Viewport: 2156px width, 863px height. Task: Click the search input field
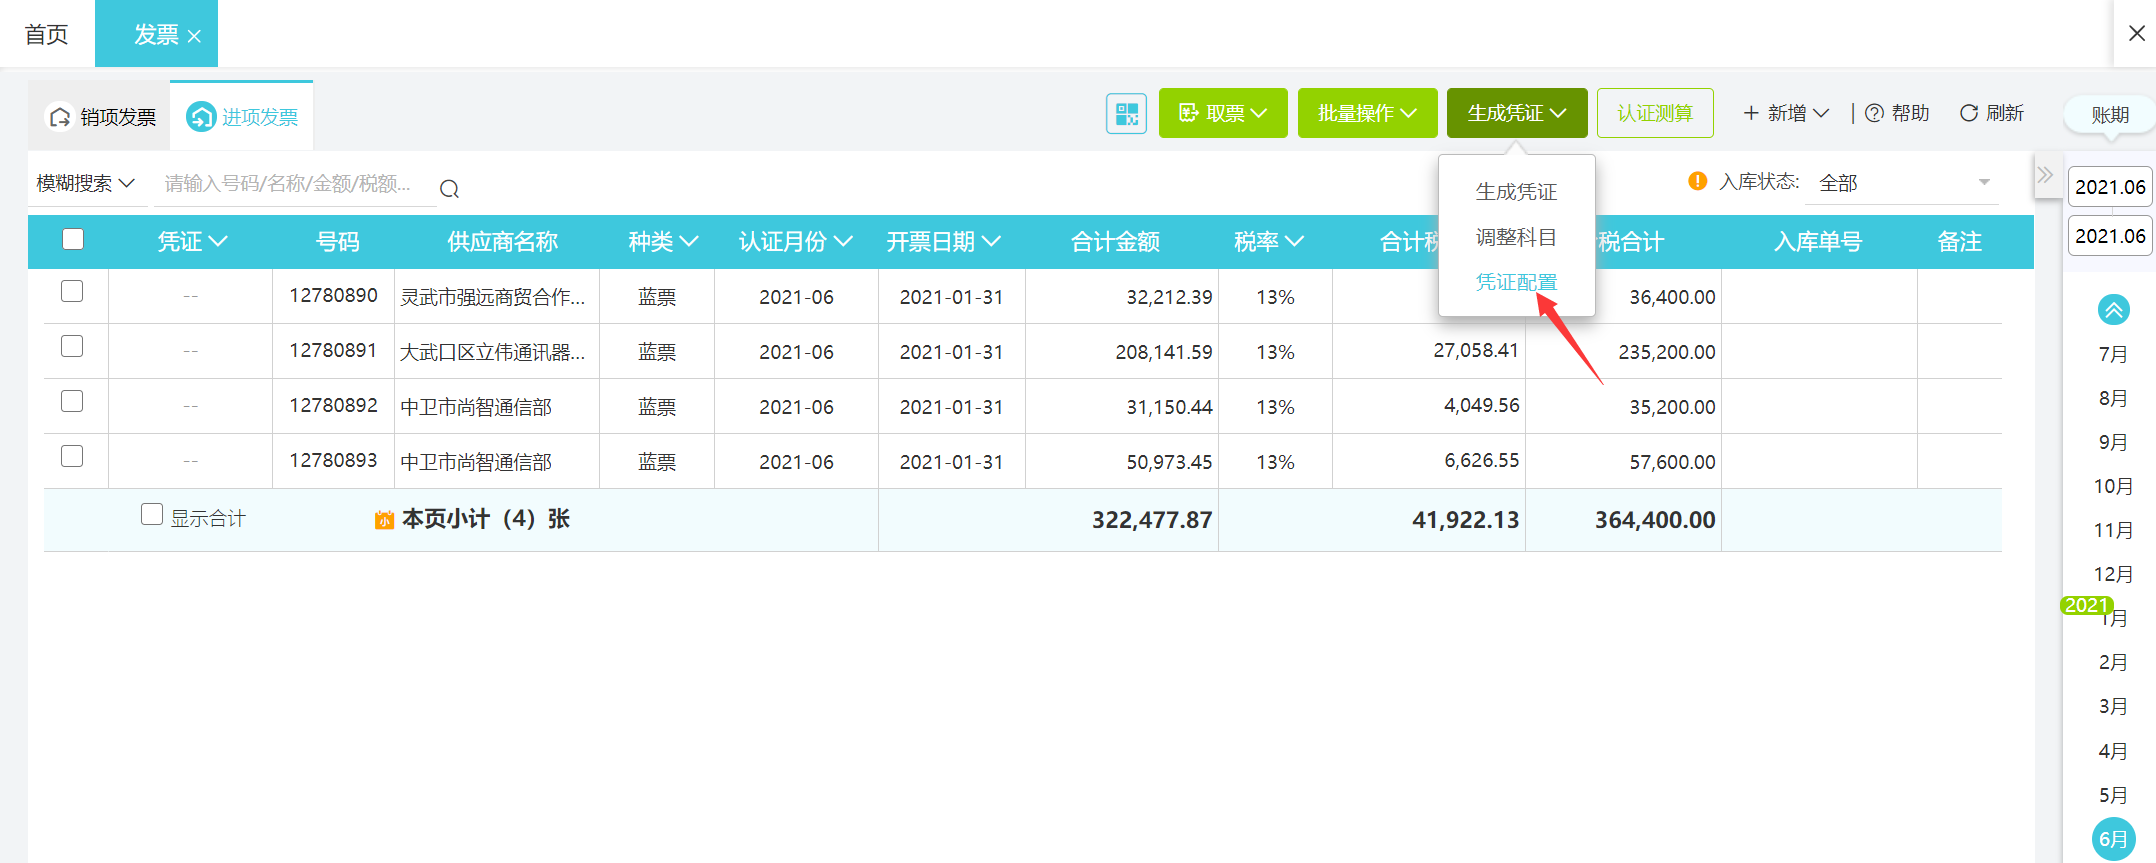tap(295, 184)
